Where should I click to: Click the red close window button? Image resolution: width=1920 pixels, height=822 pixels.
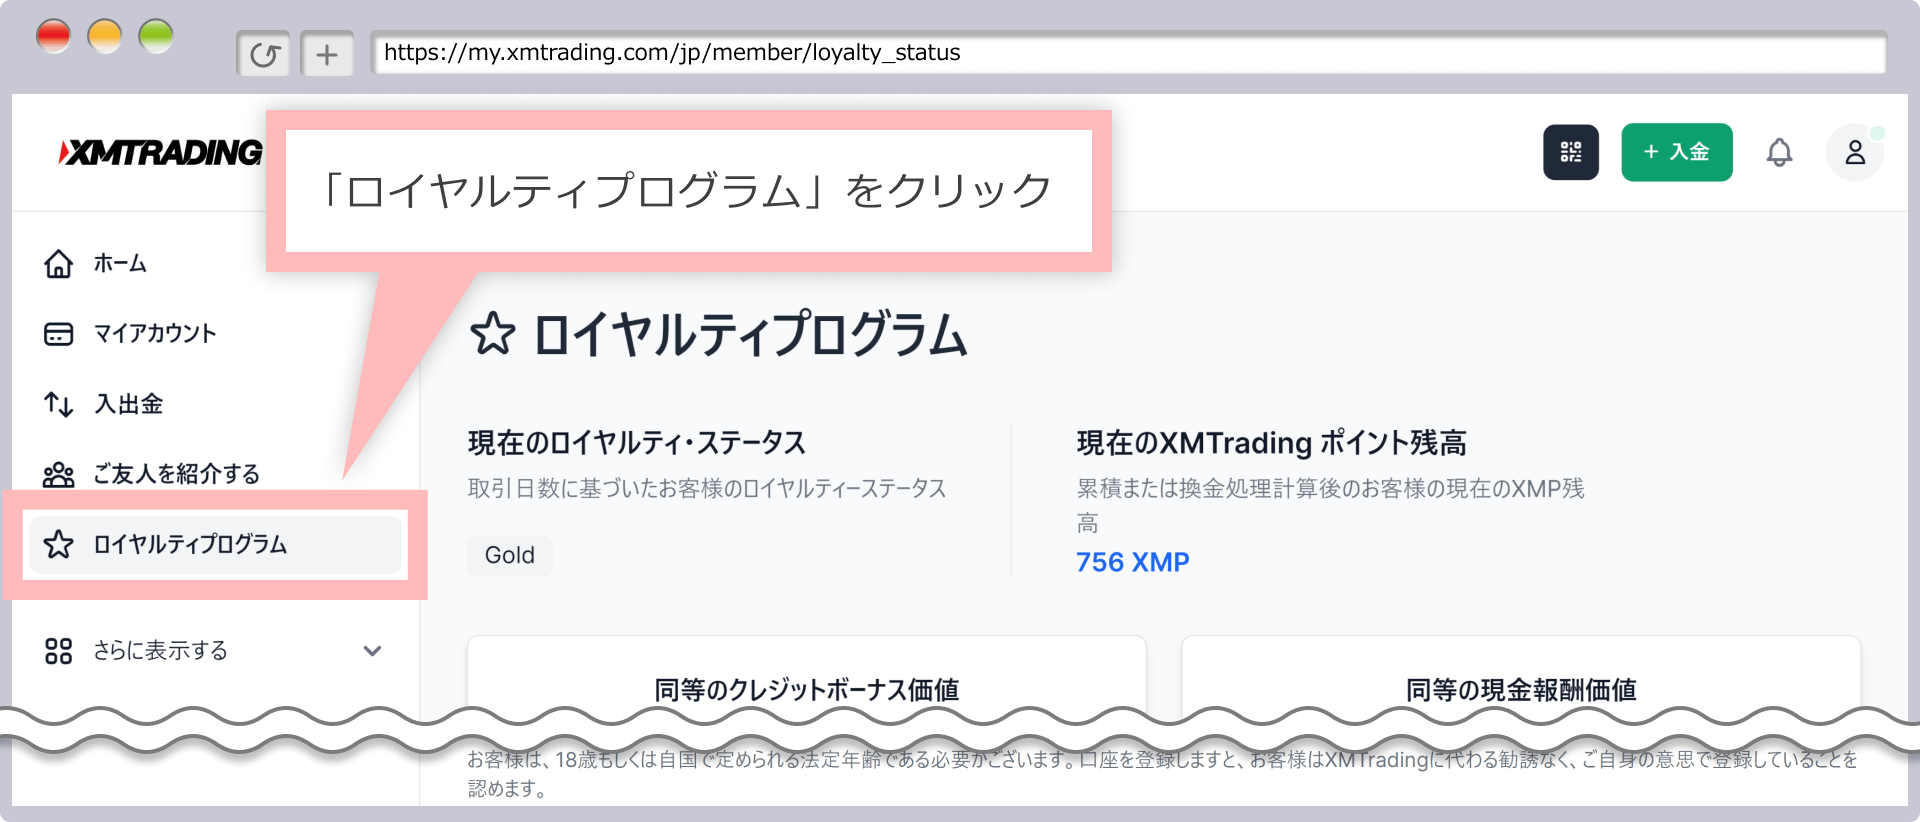(54, 37)
